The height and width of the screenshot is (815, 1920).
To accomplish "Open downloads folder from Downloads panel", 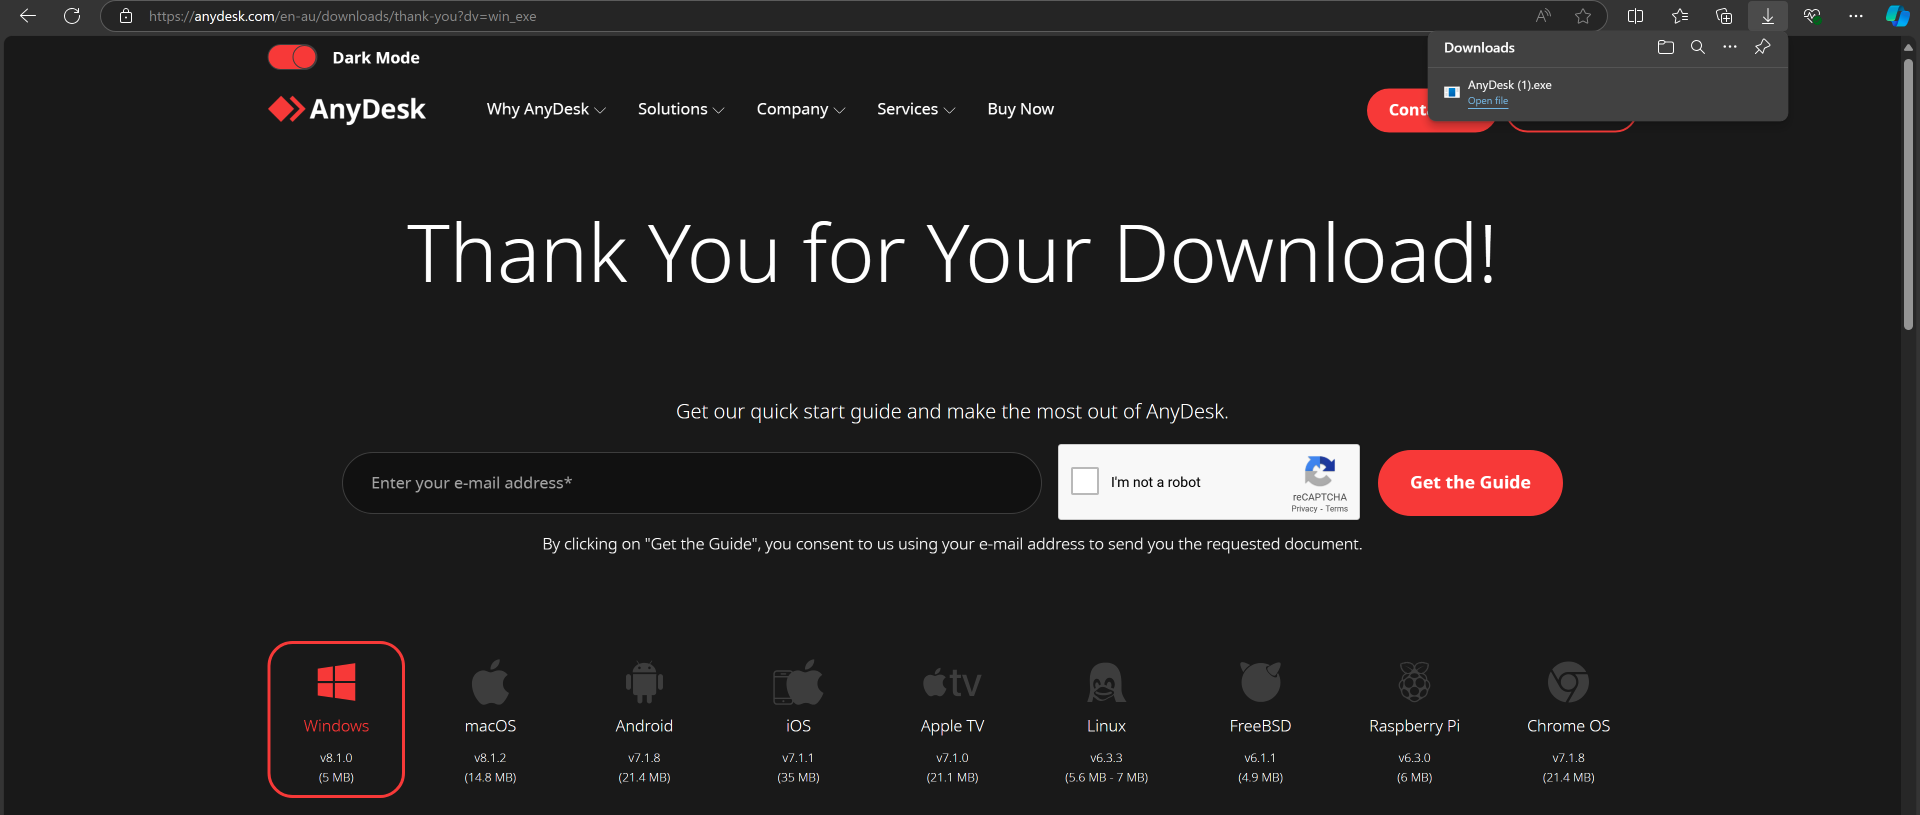I will tap(1665, 47).
